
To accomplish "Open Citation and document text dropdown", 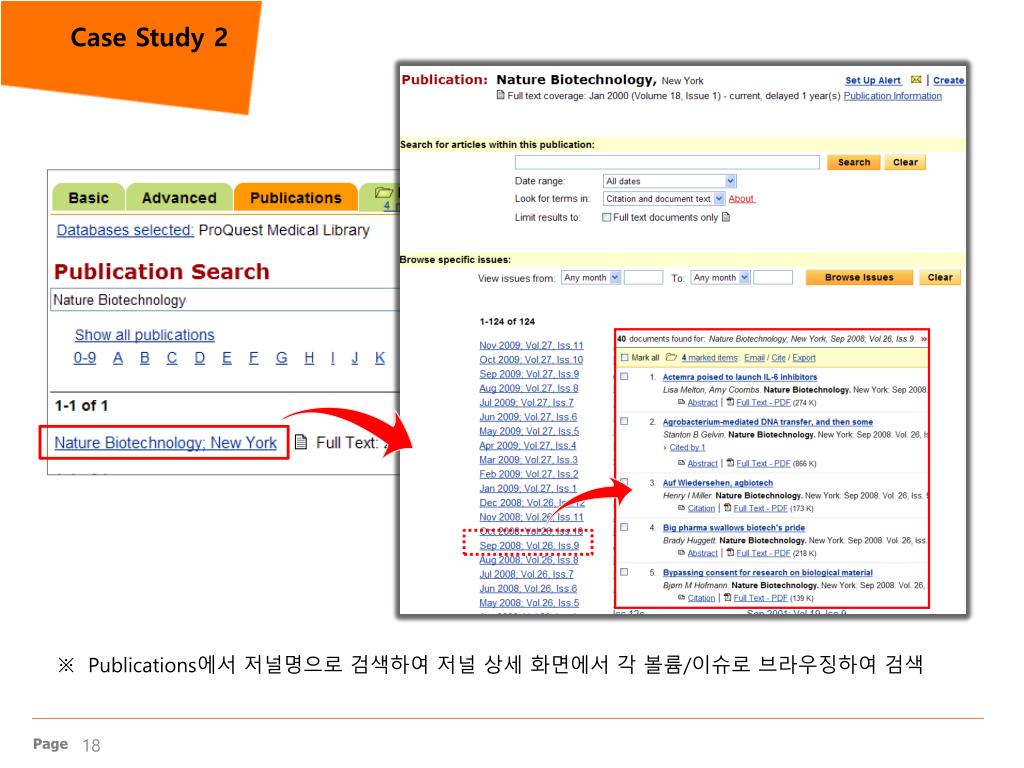I will (664, 199).
